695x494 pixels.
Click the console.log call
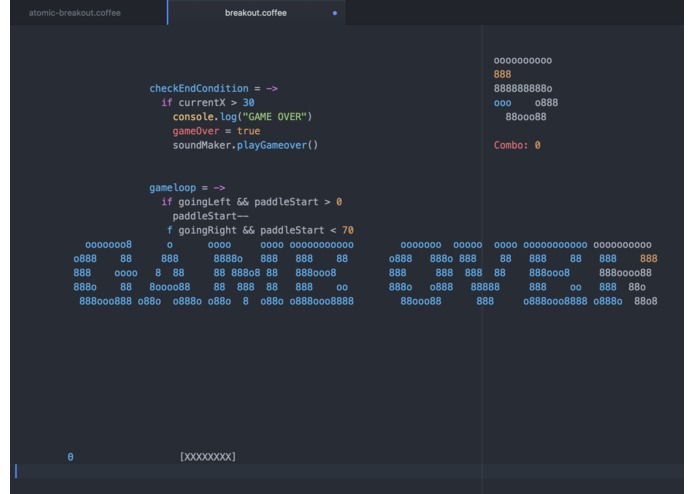242,117
